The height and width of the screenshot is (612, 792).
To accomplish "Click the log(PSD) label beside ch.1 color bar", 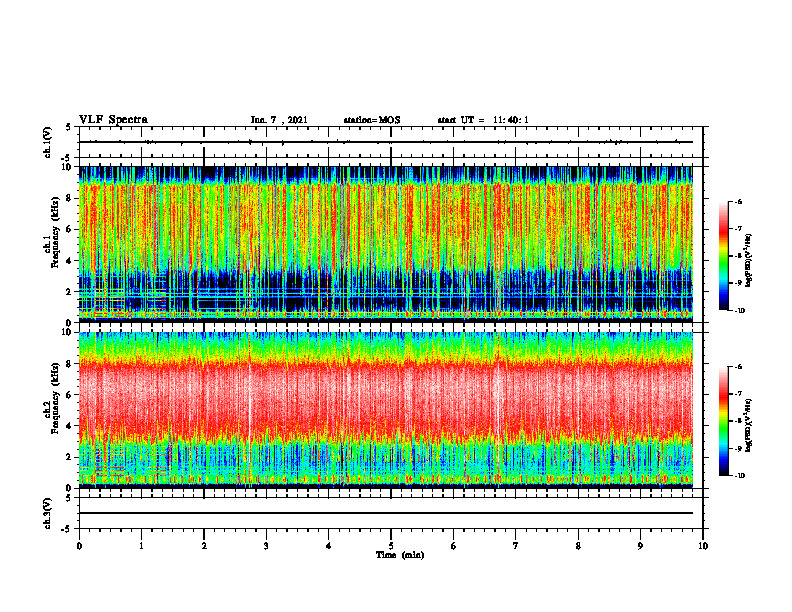I will click(x=748, y=261).
